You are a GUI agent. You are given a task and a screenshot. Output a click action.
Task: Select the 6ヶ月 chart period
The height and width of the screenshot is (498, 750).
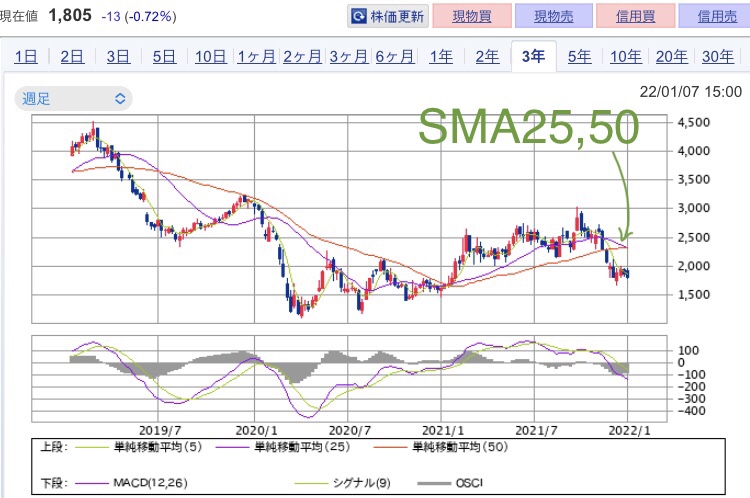(395, 57)
